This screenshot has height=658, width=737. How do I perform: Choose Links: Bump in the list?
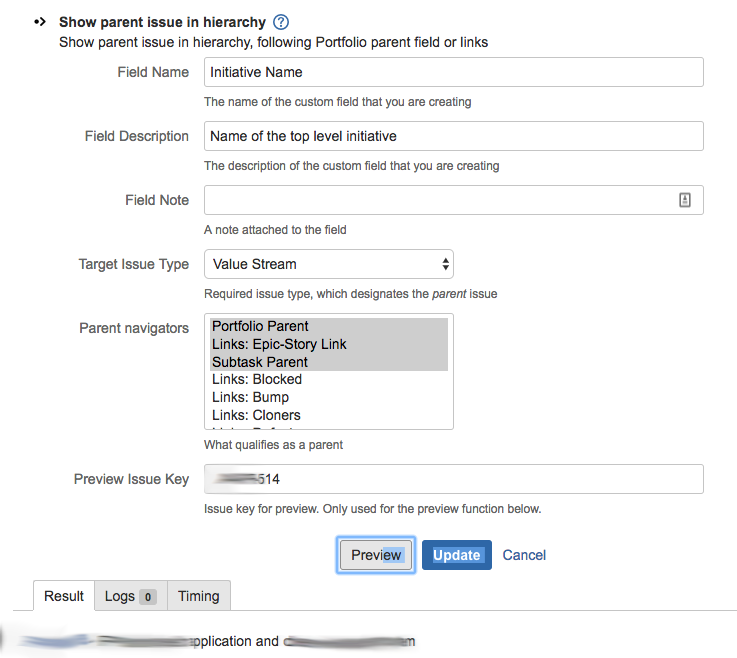point(250,397)
